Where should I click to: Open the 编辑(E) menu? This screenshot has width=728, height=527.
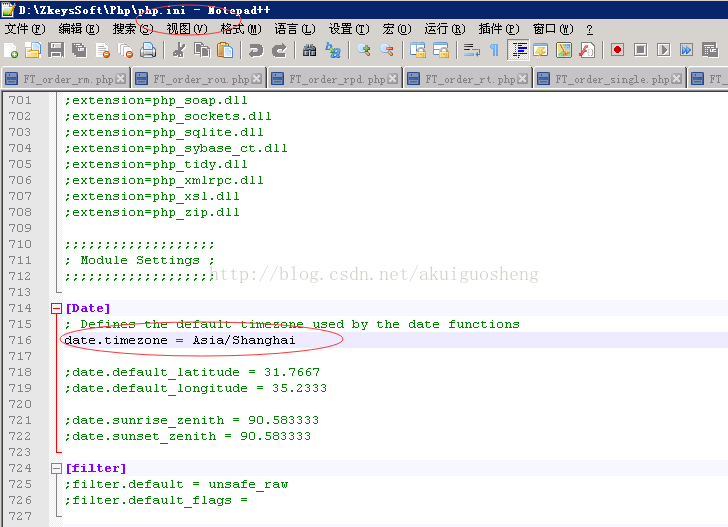(x=79, y=29)
